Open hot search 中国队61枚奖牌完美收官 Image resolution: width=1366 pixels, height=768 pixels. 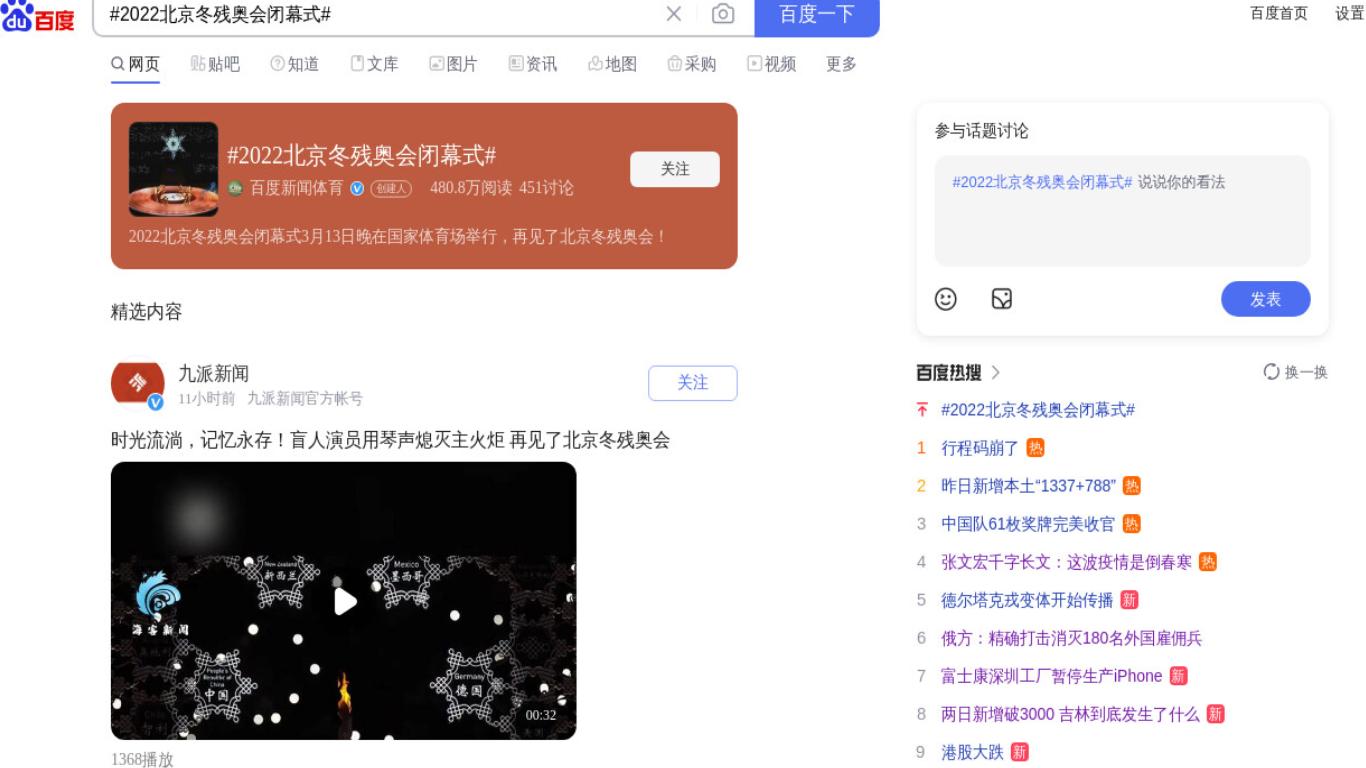click(1028, 524)
